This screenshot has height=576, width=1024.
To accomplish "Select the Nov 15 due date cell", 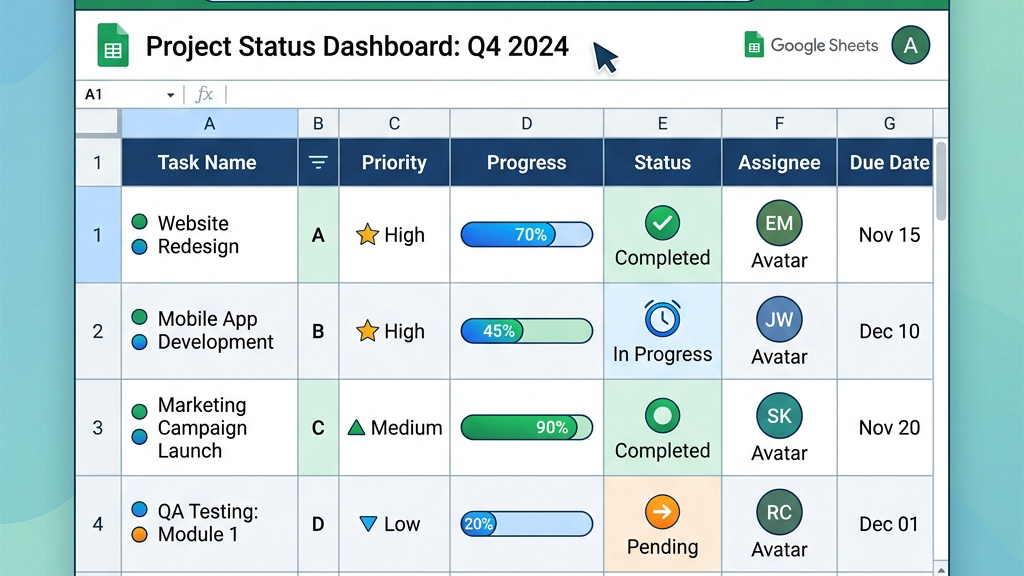I will coord(886,235).
